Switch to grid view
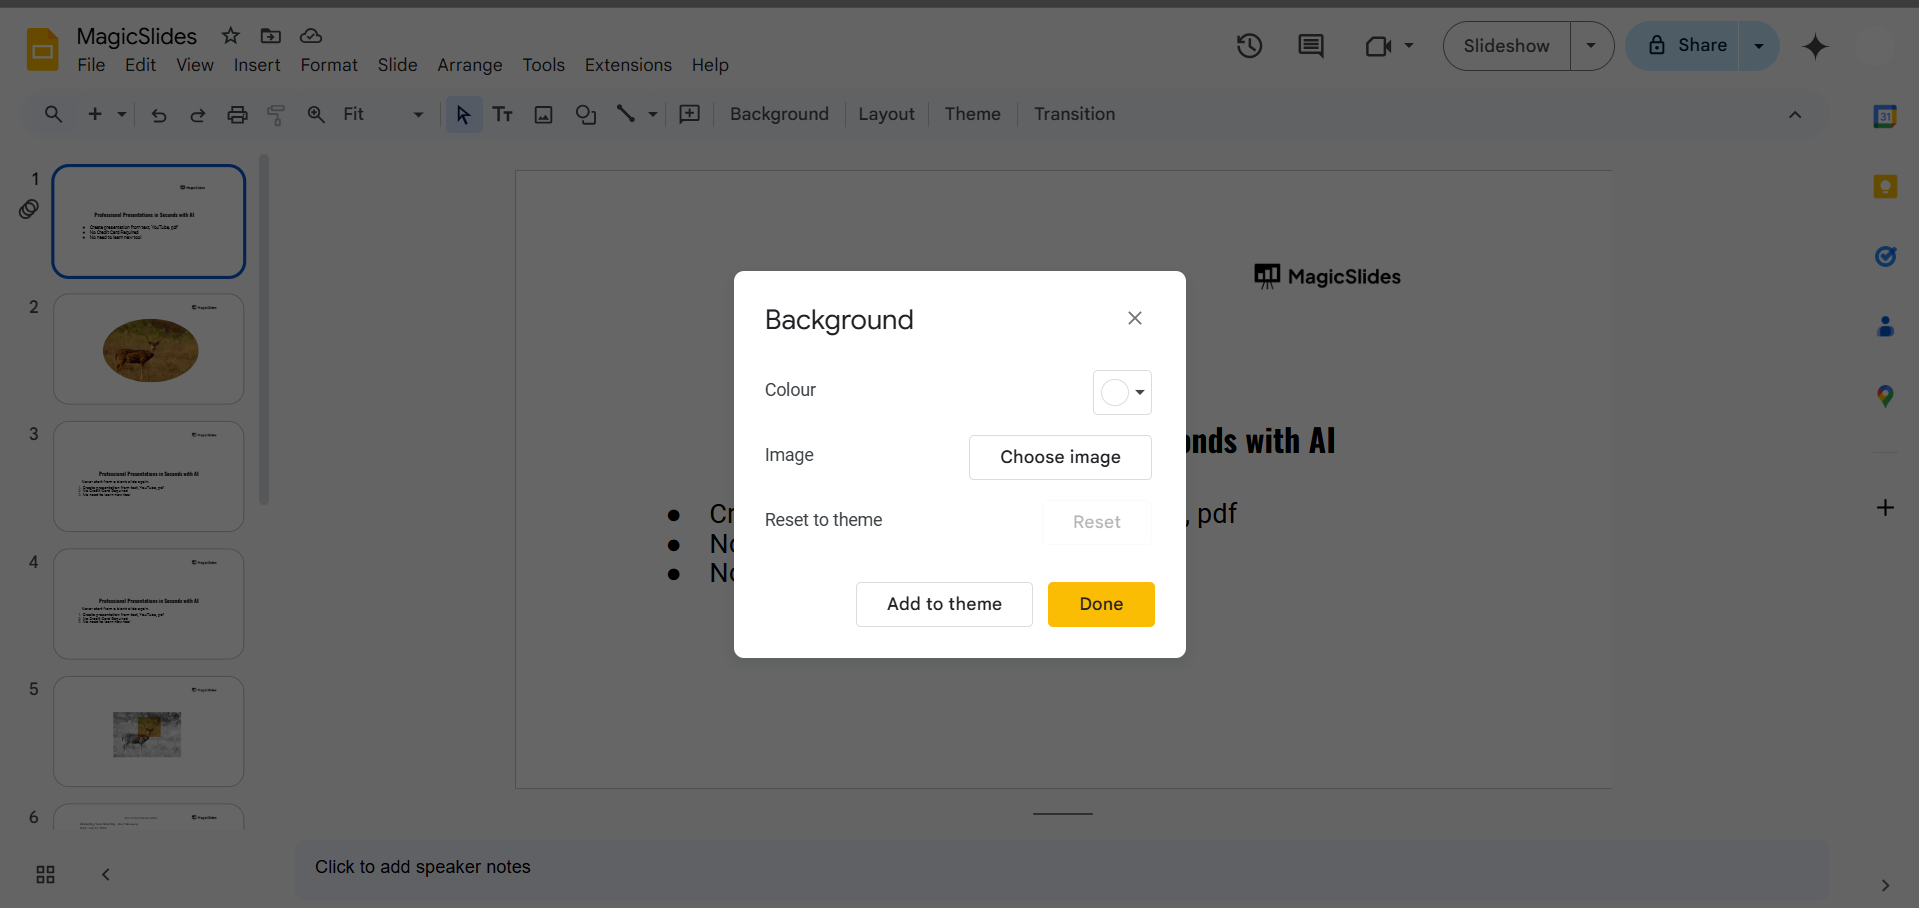This screenshot has height=908, width=1919. (x=45, y=875)
